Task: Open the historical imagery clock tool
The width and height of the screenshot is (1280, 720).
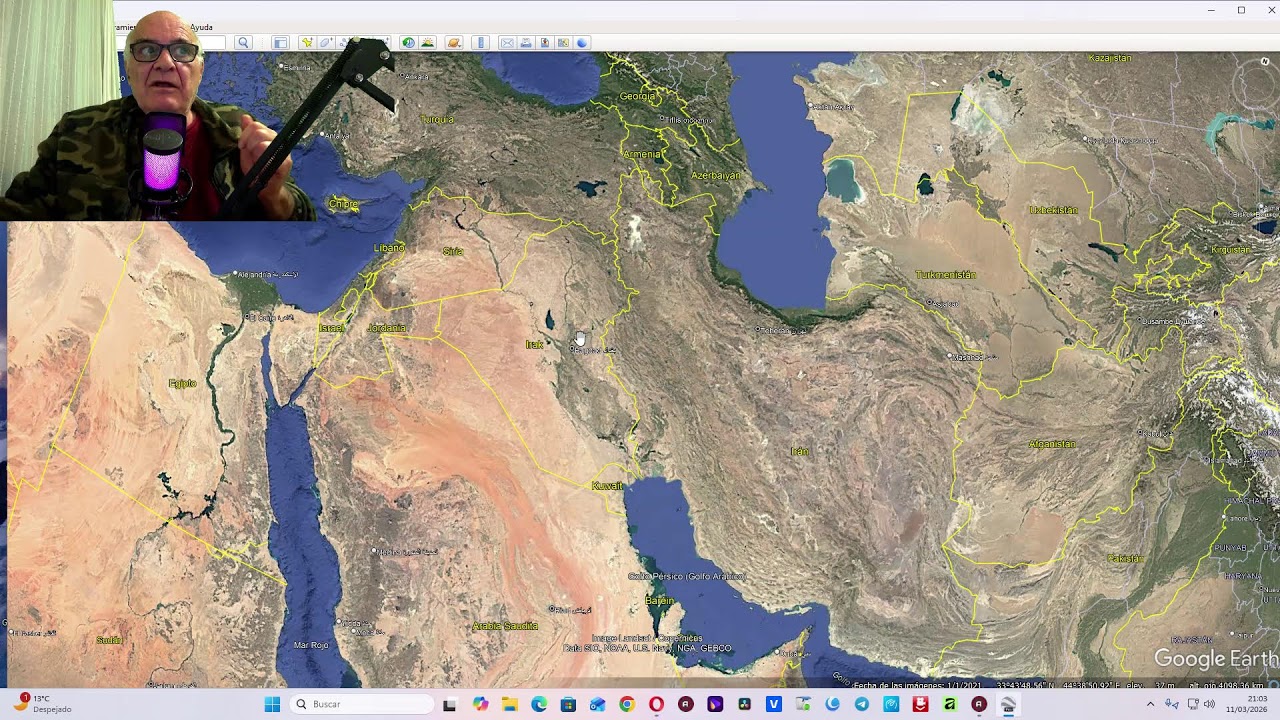Action: coord(408,42)
